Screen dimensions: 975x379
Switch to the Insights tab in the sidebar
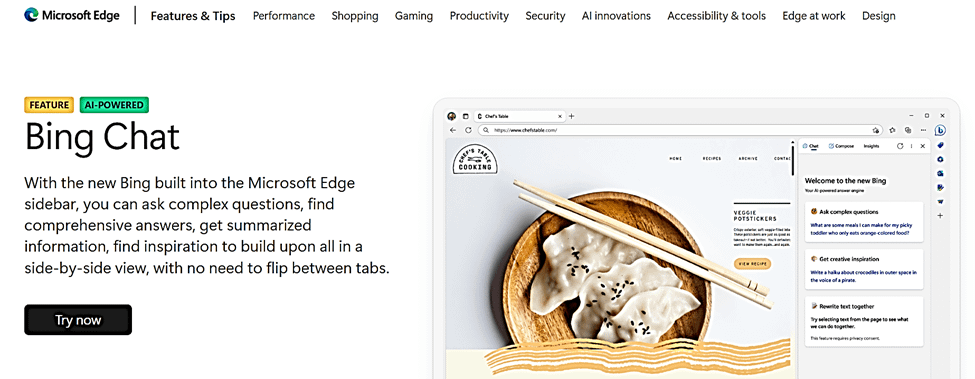tap(871, 146)
